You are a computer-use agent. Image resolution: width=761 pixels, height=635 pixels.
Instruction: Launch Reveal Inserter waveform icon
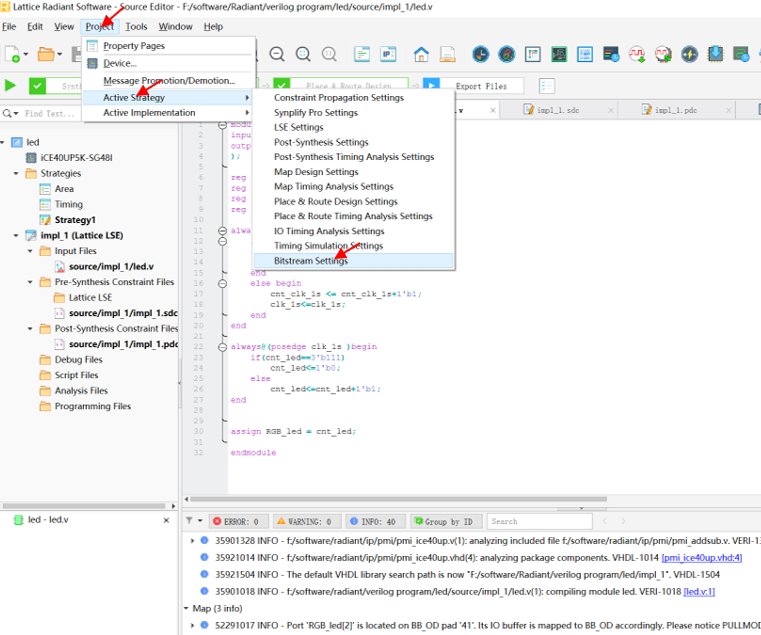tap(637, 54)
